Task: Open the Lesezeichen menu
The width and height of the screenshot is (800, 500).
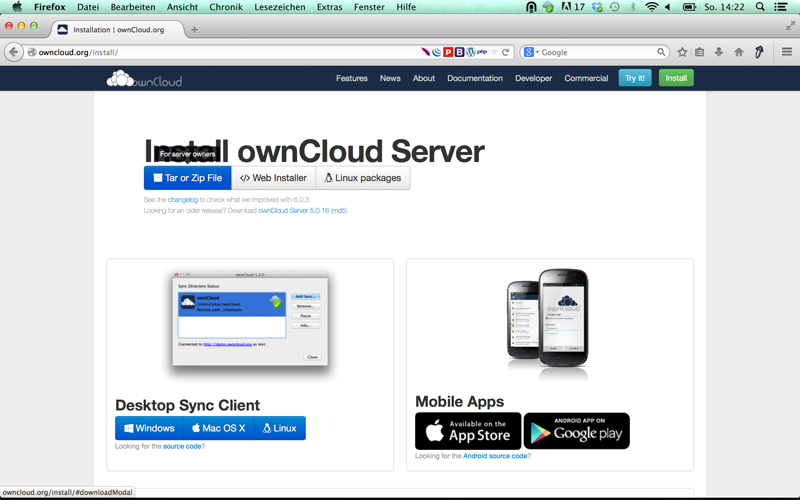Action: (280, 7)
